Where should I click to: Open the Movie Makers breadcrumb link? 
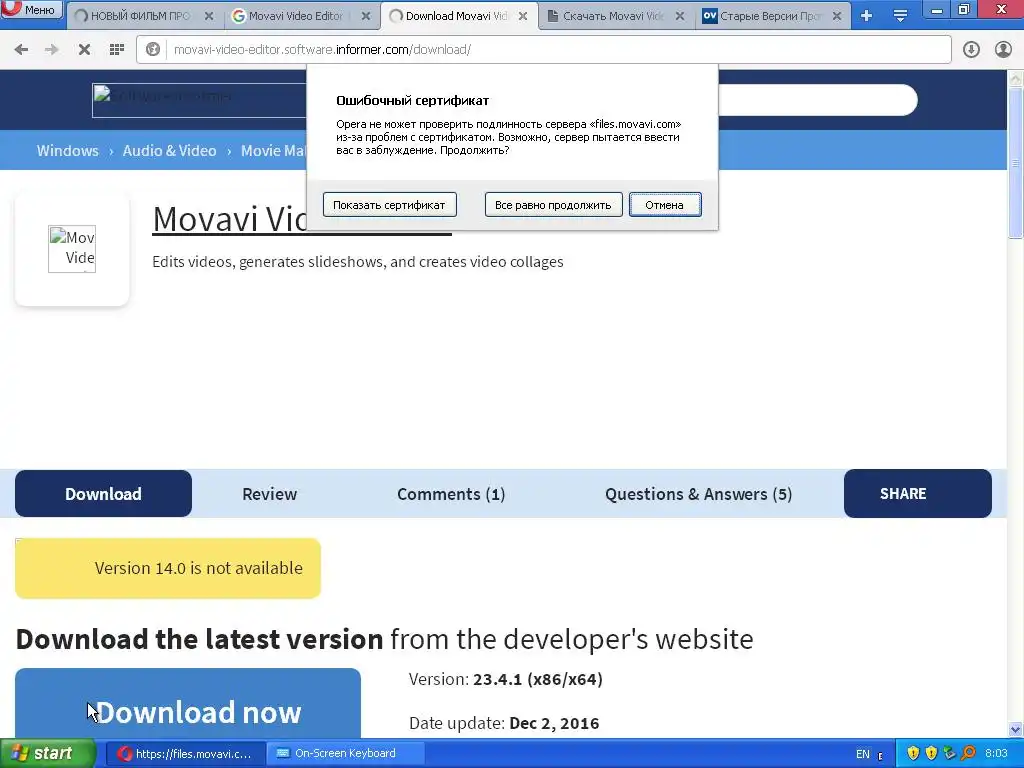274,151
